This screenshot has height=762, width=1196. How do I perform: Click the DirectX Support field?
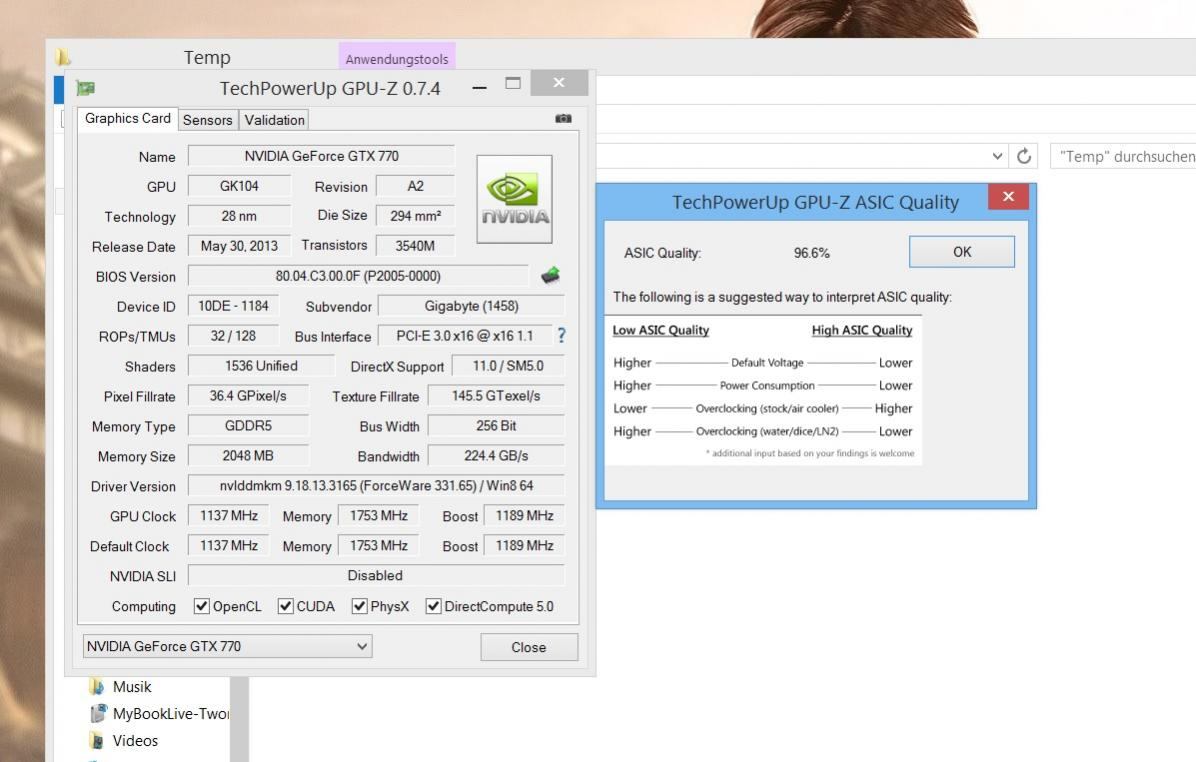(x=508, y=365)
